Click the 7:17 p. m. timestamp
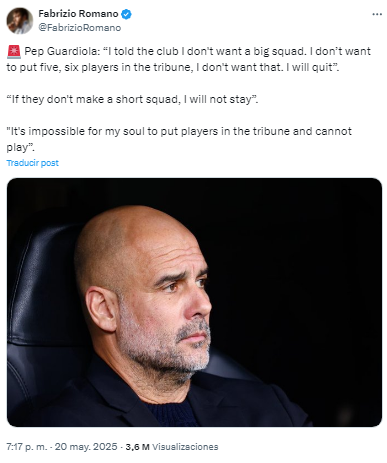Screen dimensions: 387x463 [27, 447]
